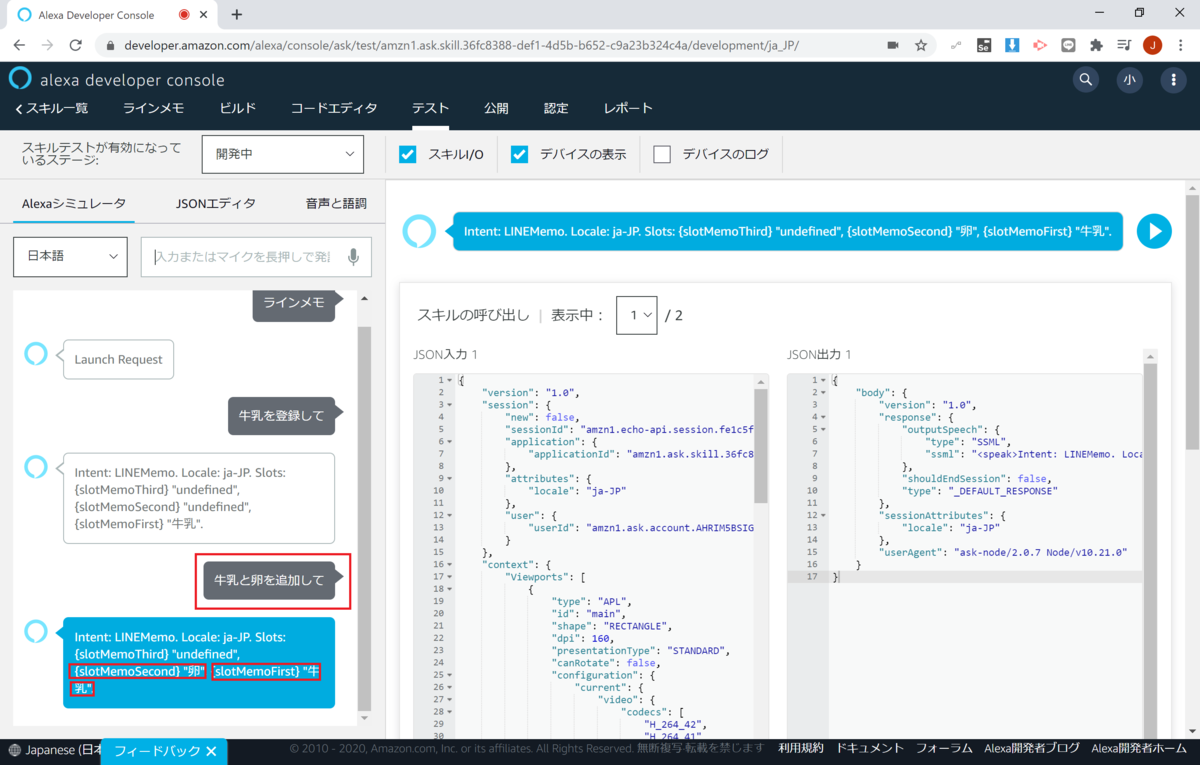Select the Launch Request response bubble

[118, 359]
